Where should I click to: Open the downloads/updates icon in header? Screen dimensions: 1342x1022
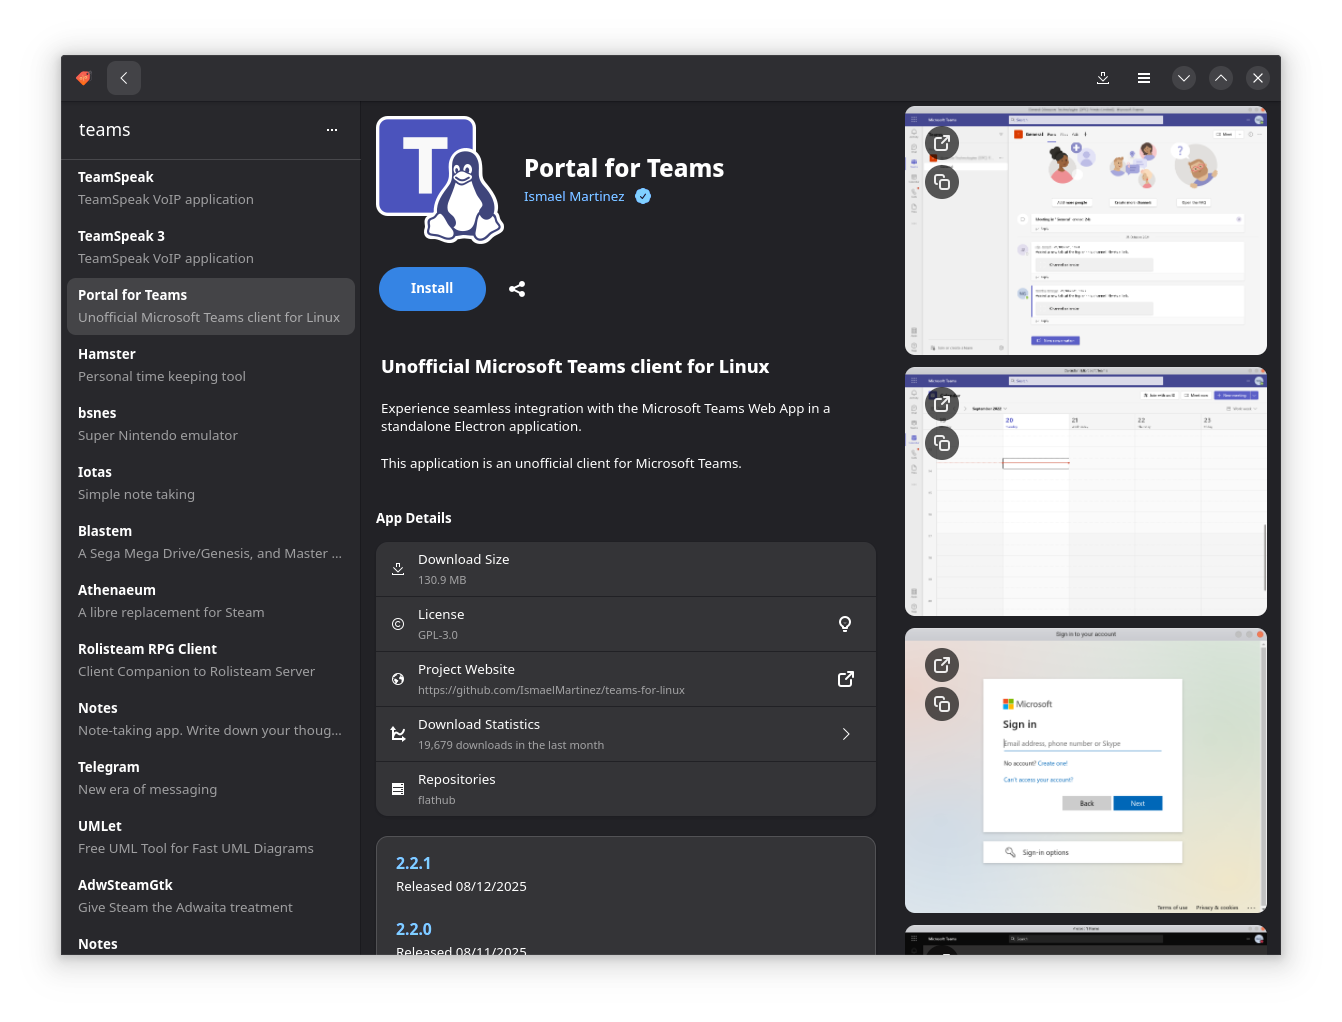[x=1103, y=78]
